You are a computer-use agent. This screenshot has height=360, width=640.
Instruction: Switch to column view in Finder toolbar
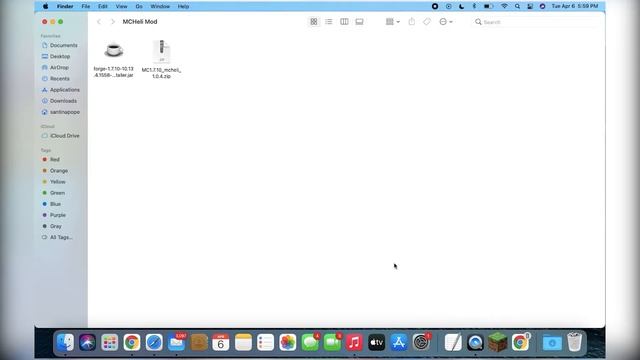click(x=344, y=22)
